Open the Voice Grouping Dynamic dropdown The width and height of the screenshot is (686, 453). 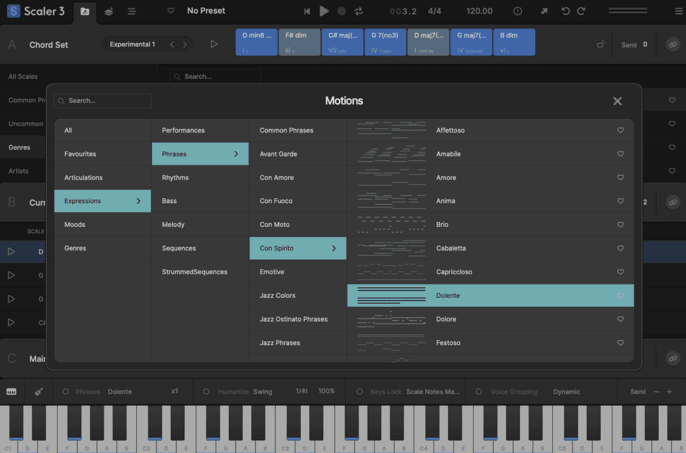[565, 391]
